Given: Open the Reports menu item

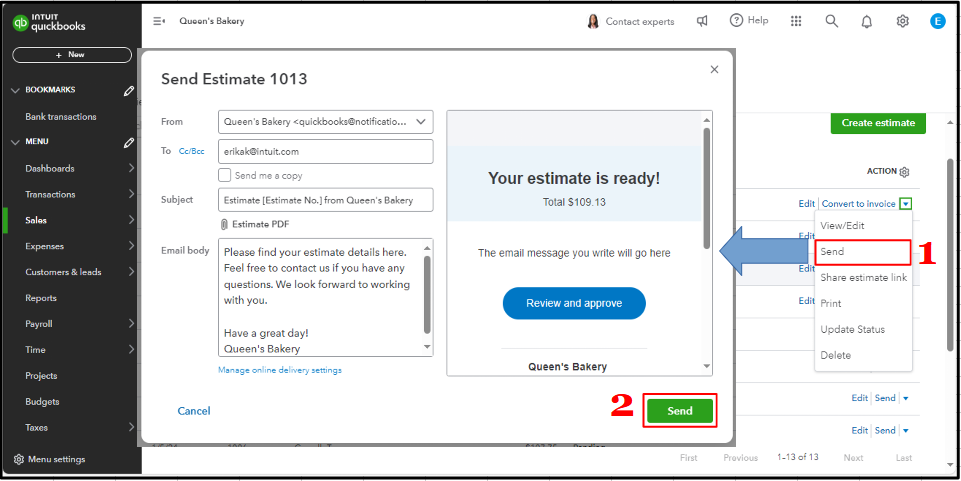Looking at the screenshot, I should (41, 298).
